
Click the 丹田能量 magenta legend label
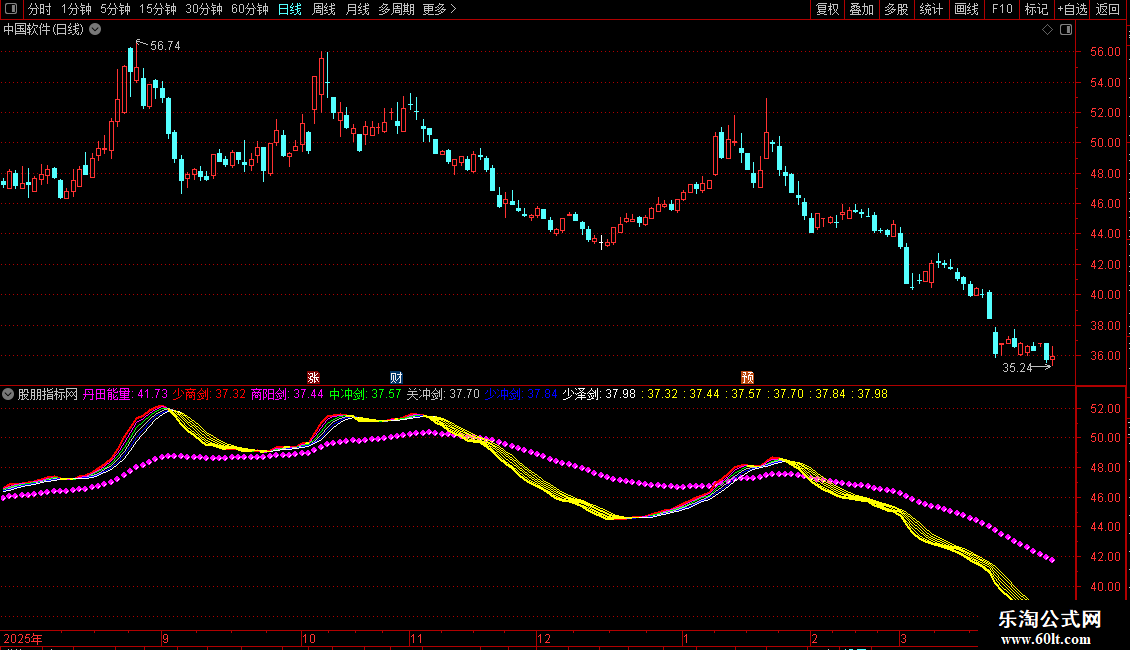click(108, 394)
